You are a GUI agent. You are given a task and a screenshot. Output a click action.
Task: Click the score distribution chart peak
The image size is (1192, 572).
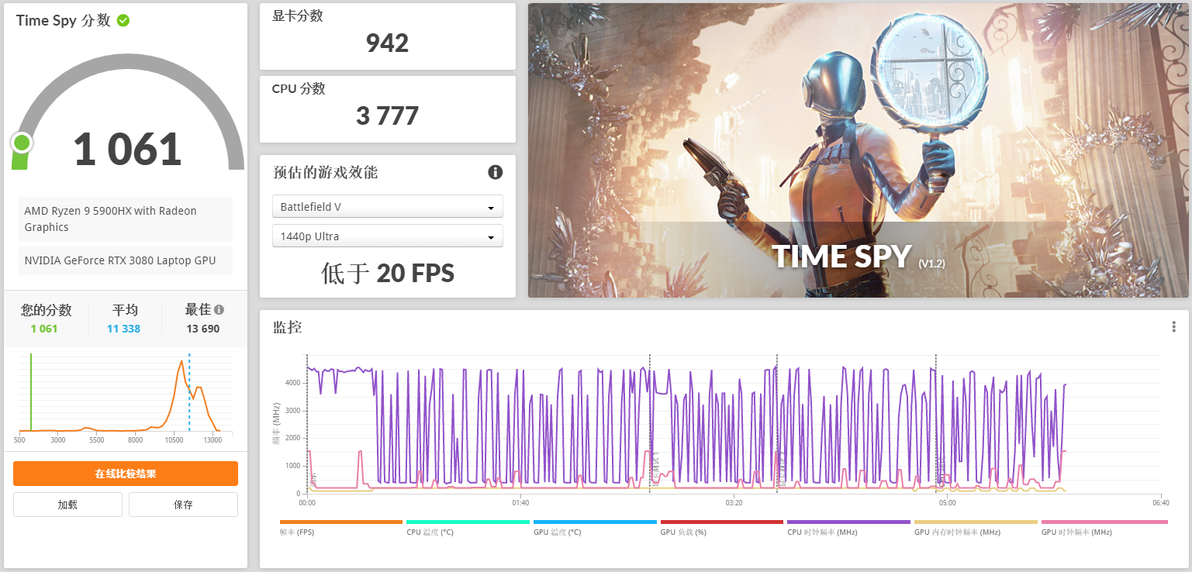coord(180,363)
